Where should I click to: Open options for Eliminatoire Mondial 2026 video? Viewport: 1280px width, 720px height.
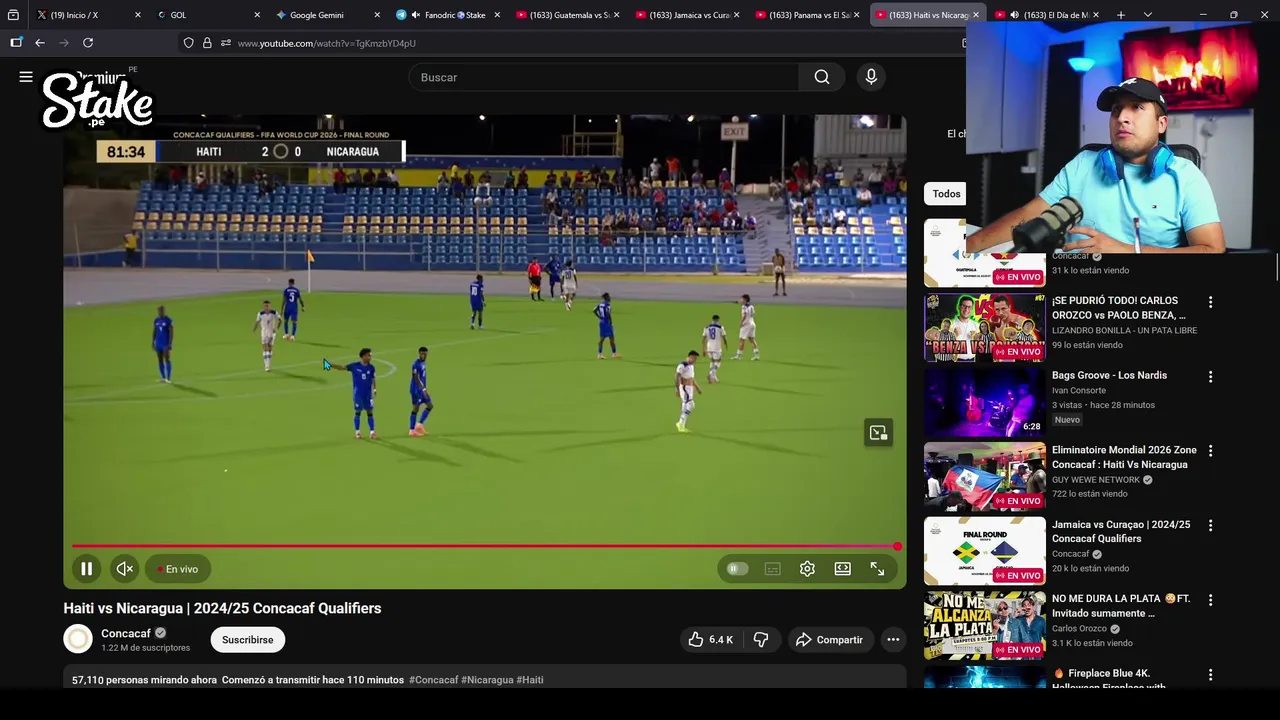point(1210,452)
